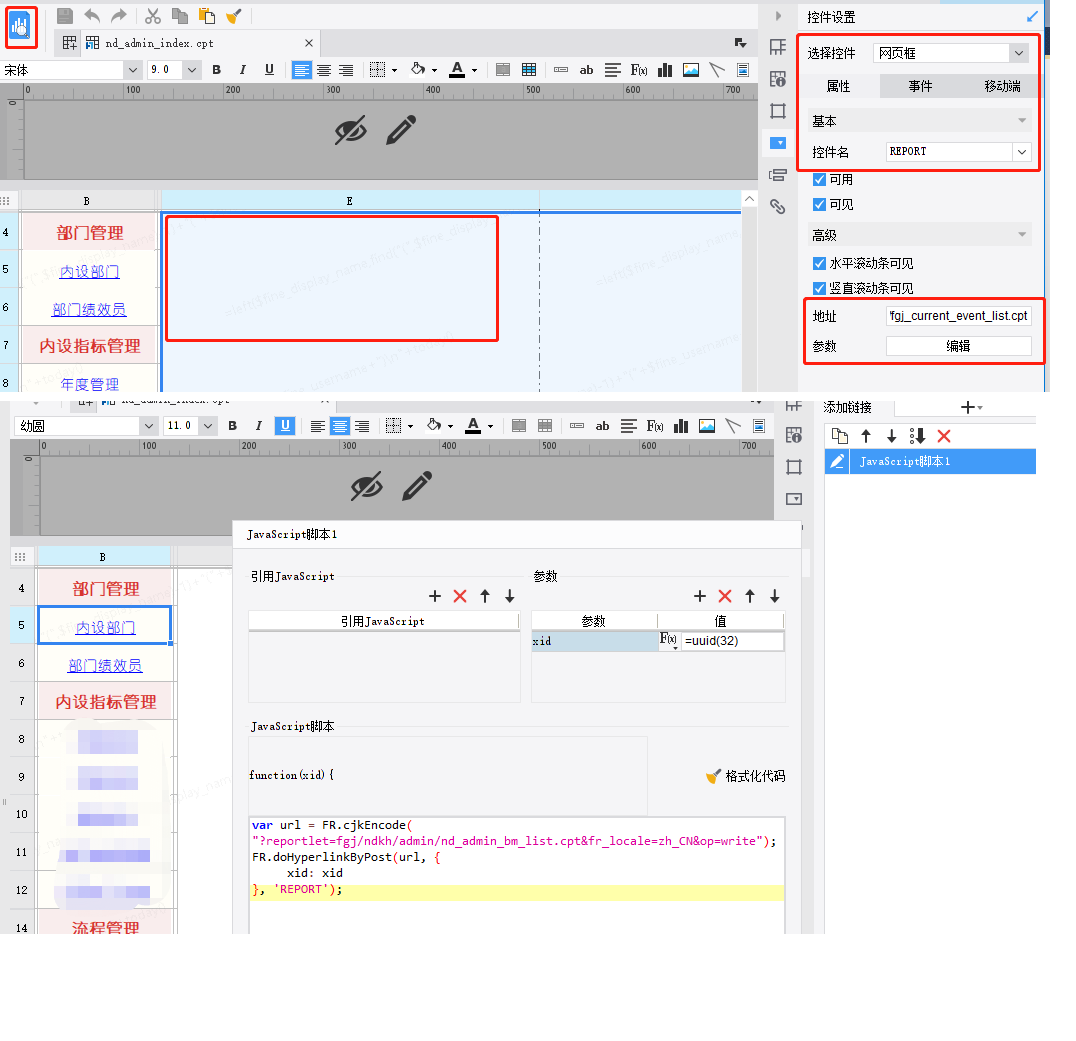Select JavaScript脚本1 in the hyperlink list
Screen dimensions: 1076x1041
pyautogui.click(x=905, y=462)
